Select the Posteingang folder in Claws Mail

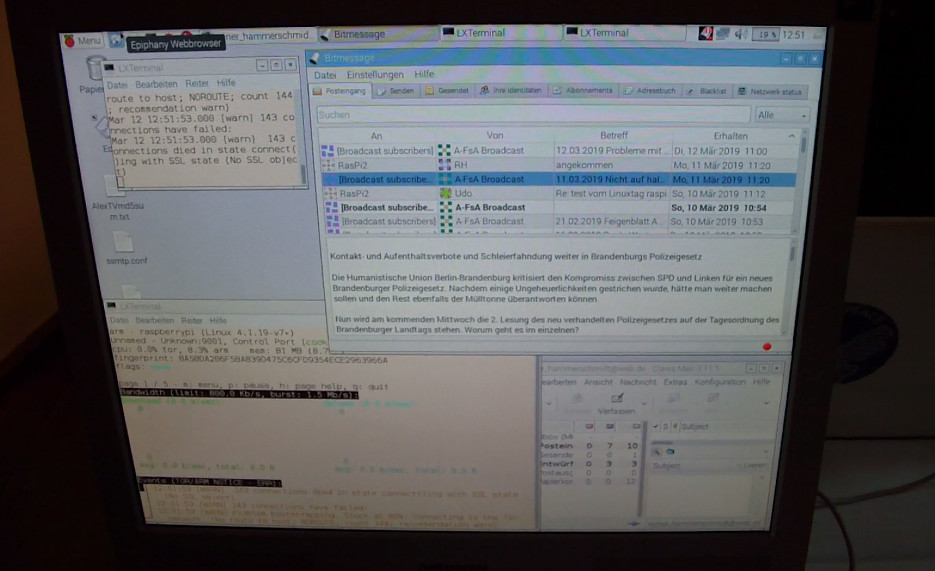click(x=590, y=446)
